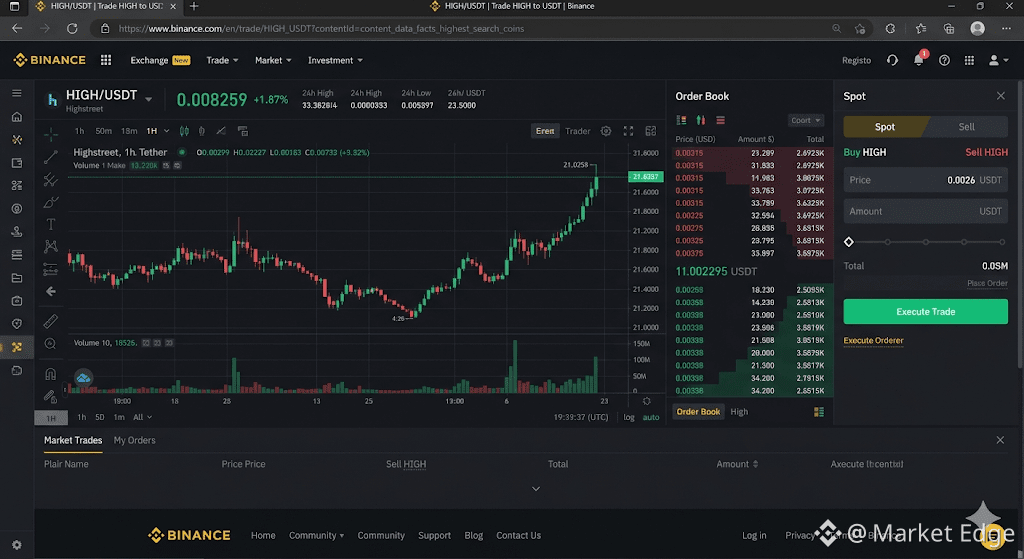Viewport: 1024px width, 559px height.
Task: Open the wallet icon in left sidebar
Action: (17, 163)
